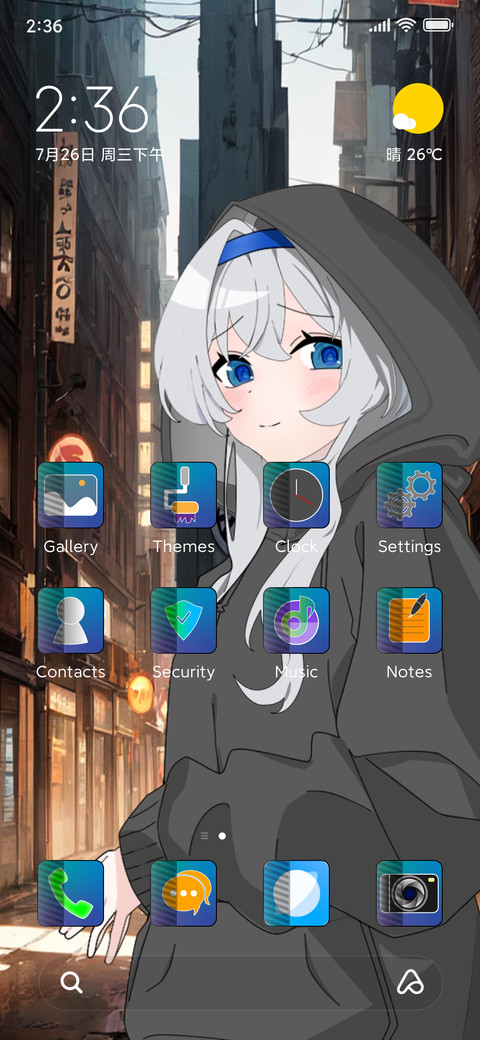Viewport: 480px width, 1040px height.
Task: Select the current page indicator dot
Action: click(222, 836)
